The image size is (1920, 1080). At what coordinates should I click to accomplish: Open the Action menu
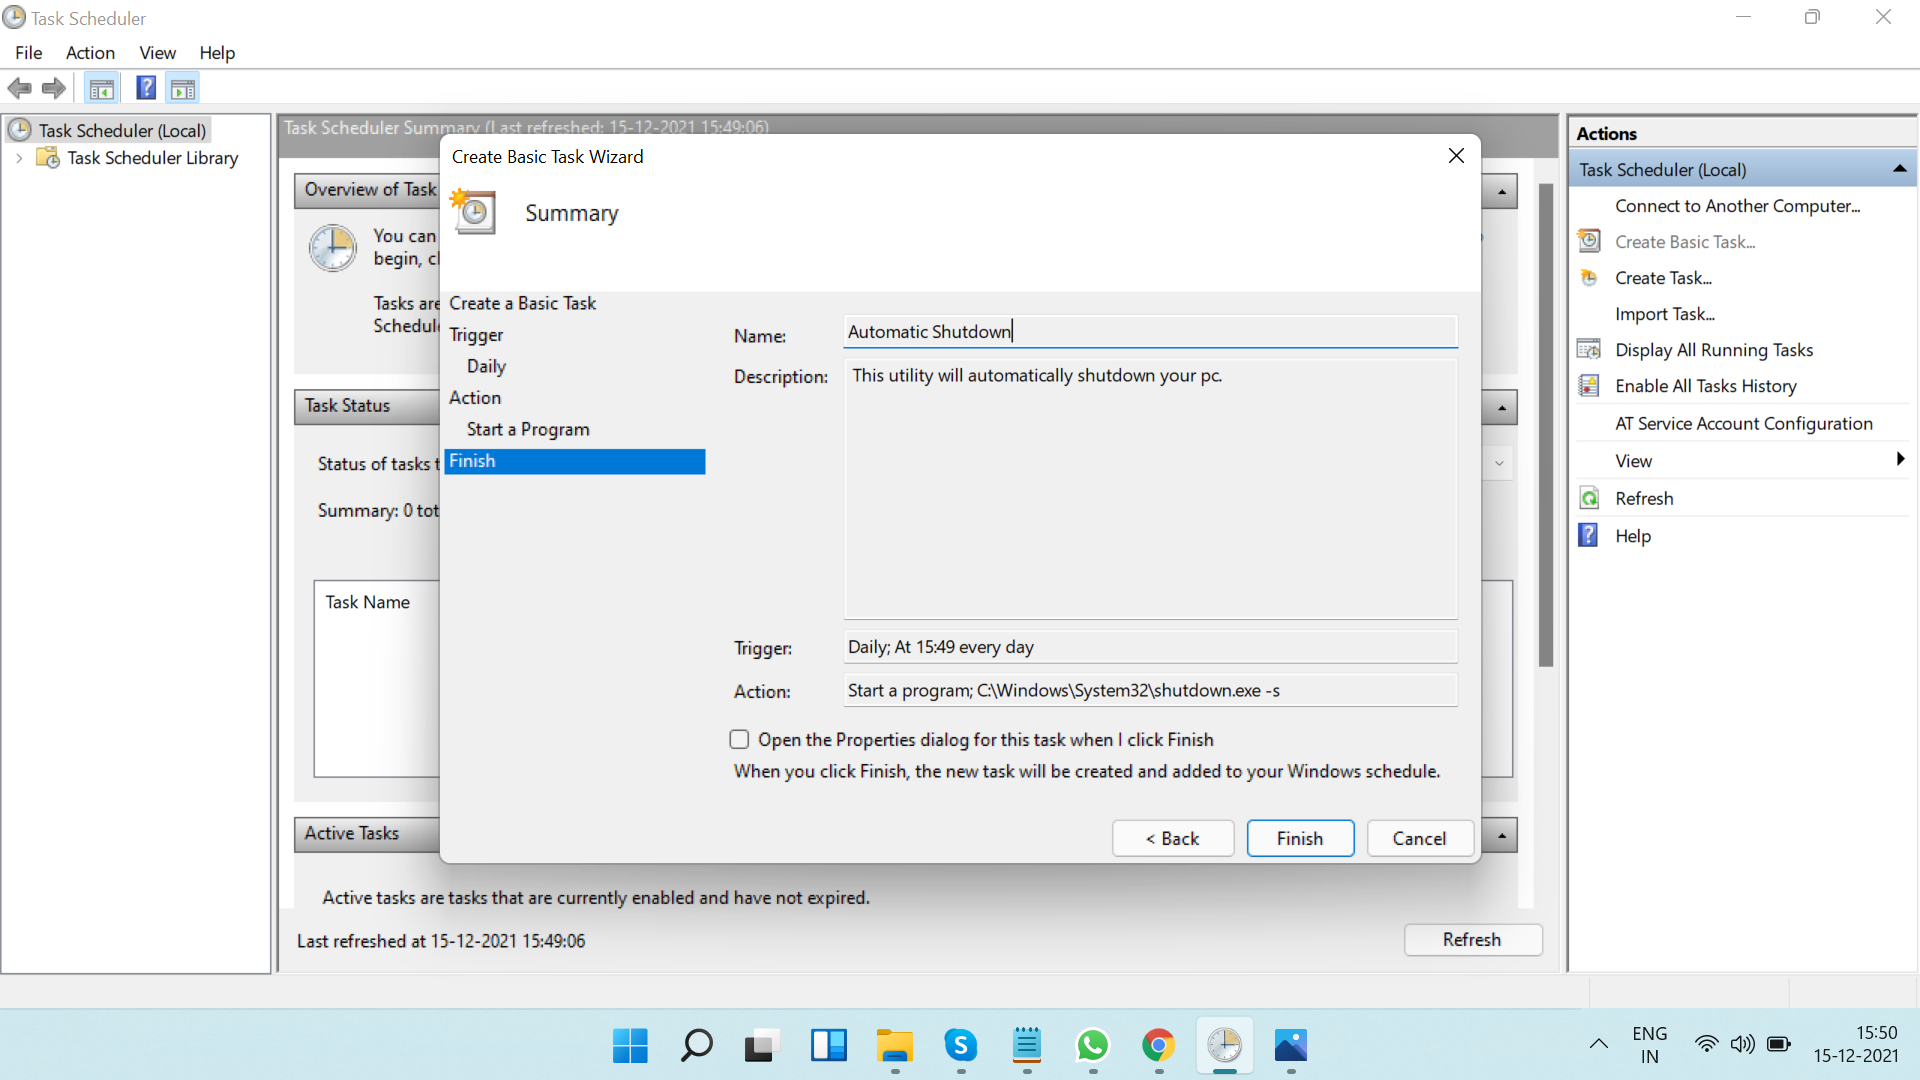[90, 53]
